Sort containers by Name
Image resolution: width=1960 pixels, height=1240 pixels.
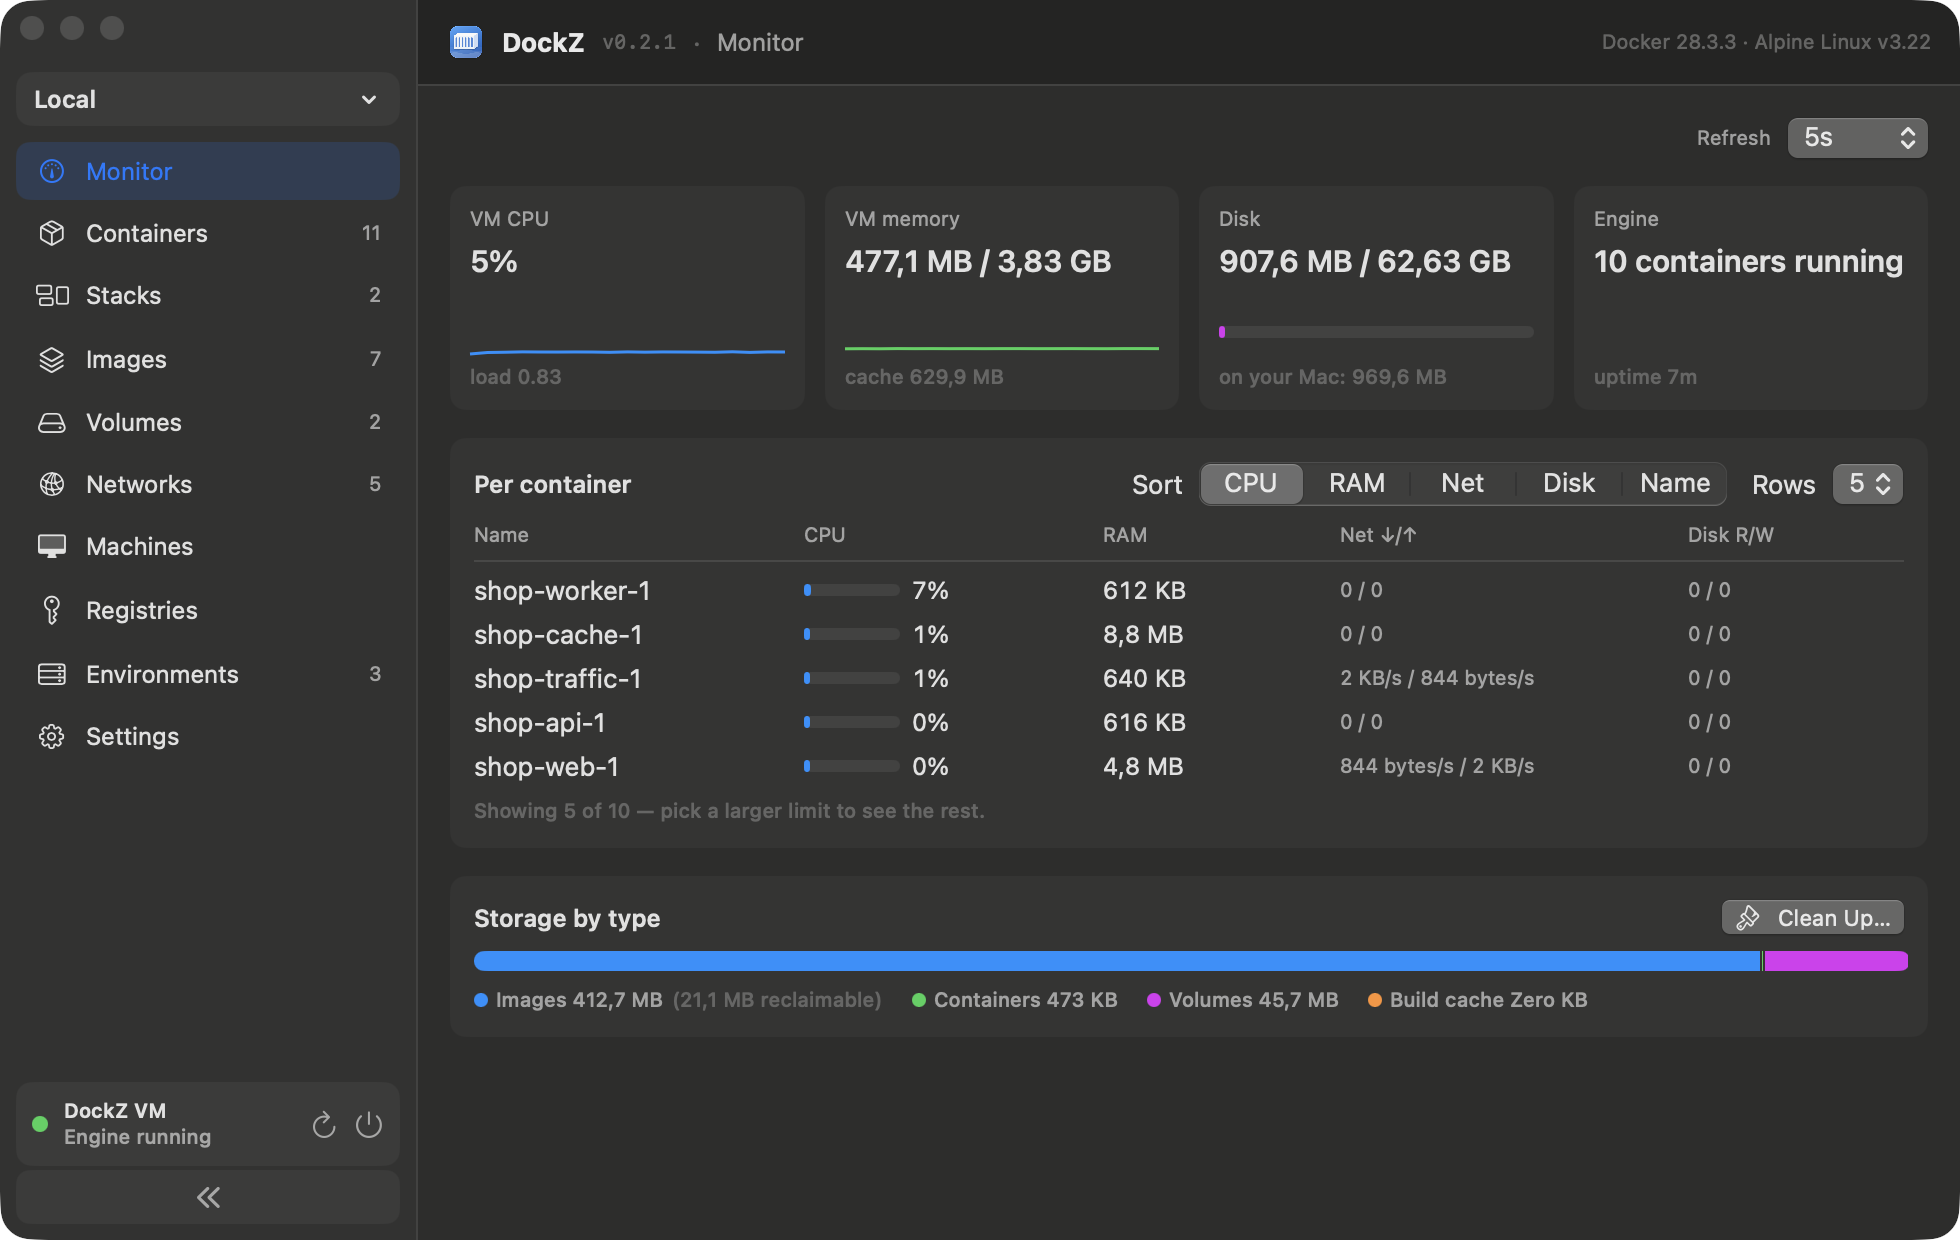[1674, 483]
